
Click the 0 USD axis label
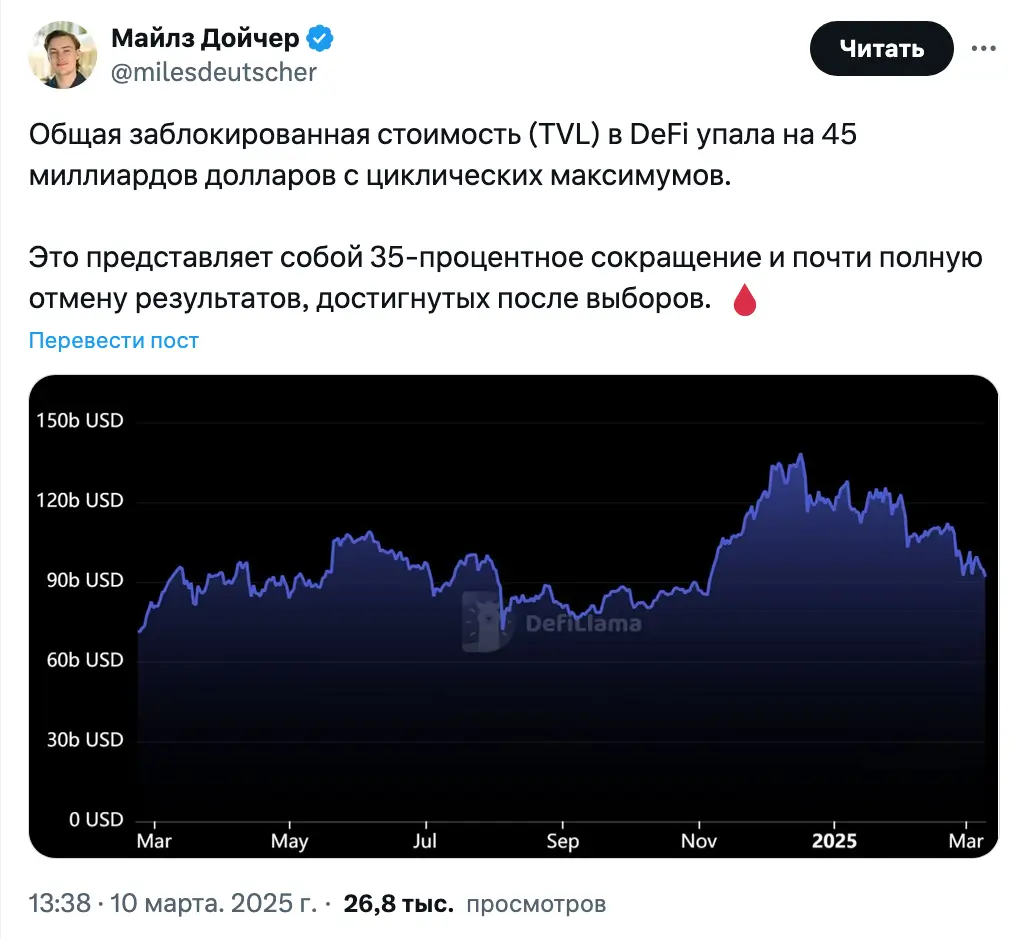click(96, 819)
